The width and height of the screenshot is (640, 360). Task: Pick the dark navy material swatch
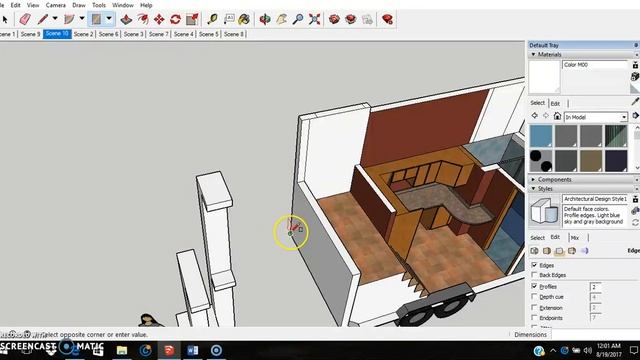pyautogui.click(x=616, y=161)
